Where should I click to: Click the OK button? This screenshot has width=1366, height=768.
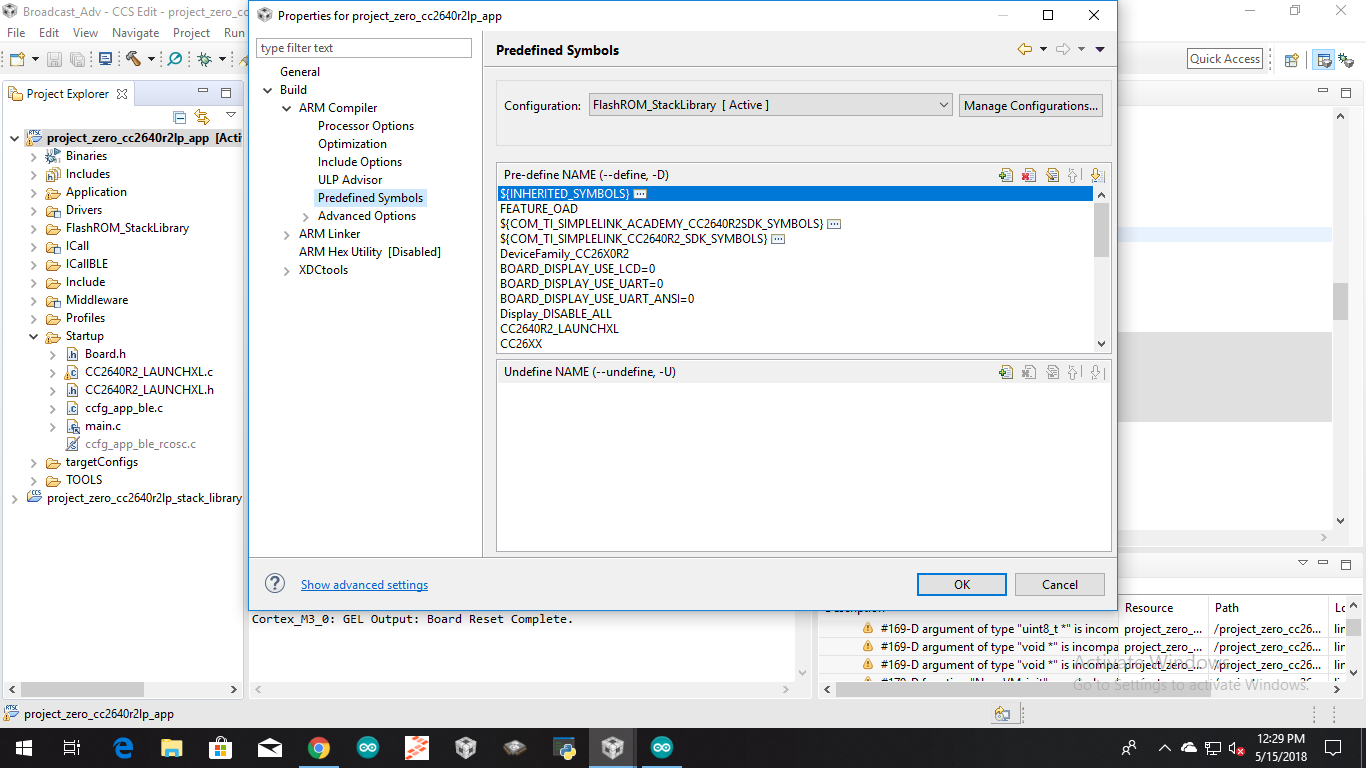click(962, 585)
